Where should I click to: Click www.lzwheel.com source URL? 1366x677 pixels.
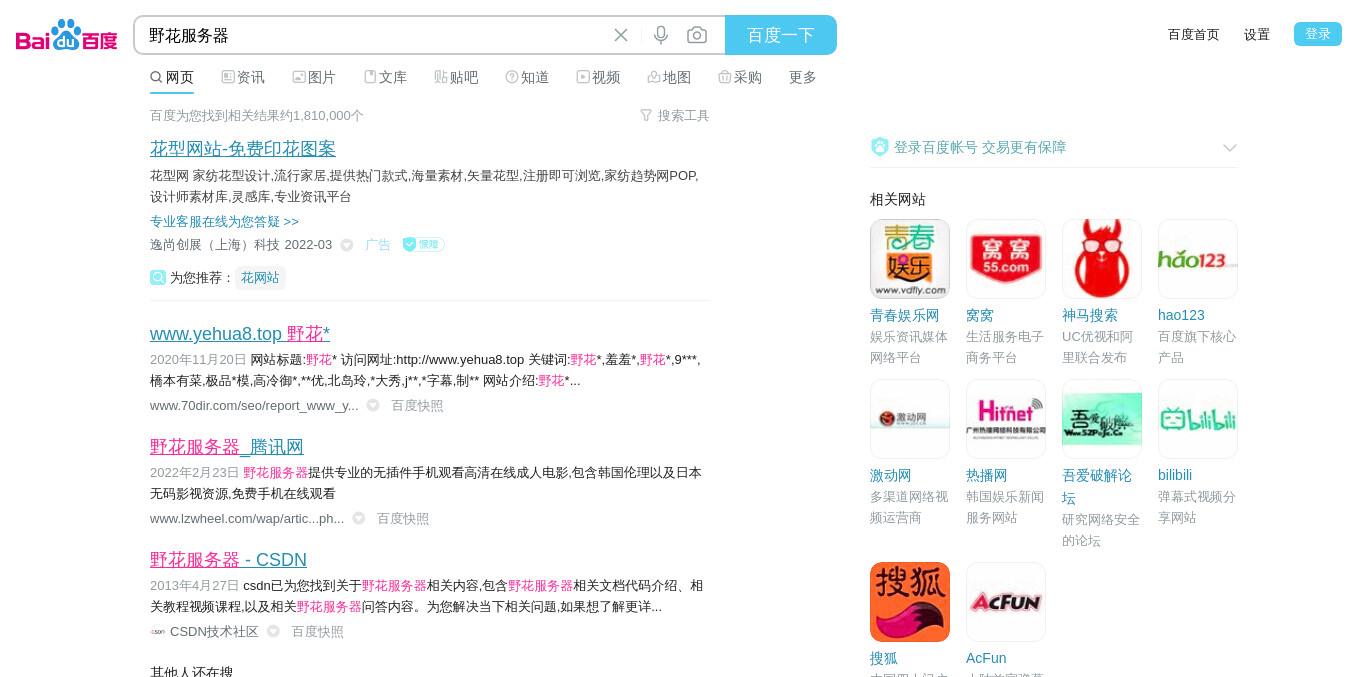coord(247,519)
